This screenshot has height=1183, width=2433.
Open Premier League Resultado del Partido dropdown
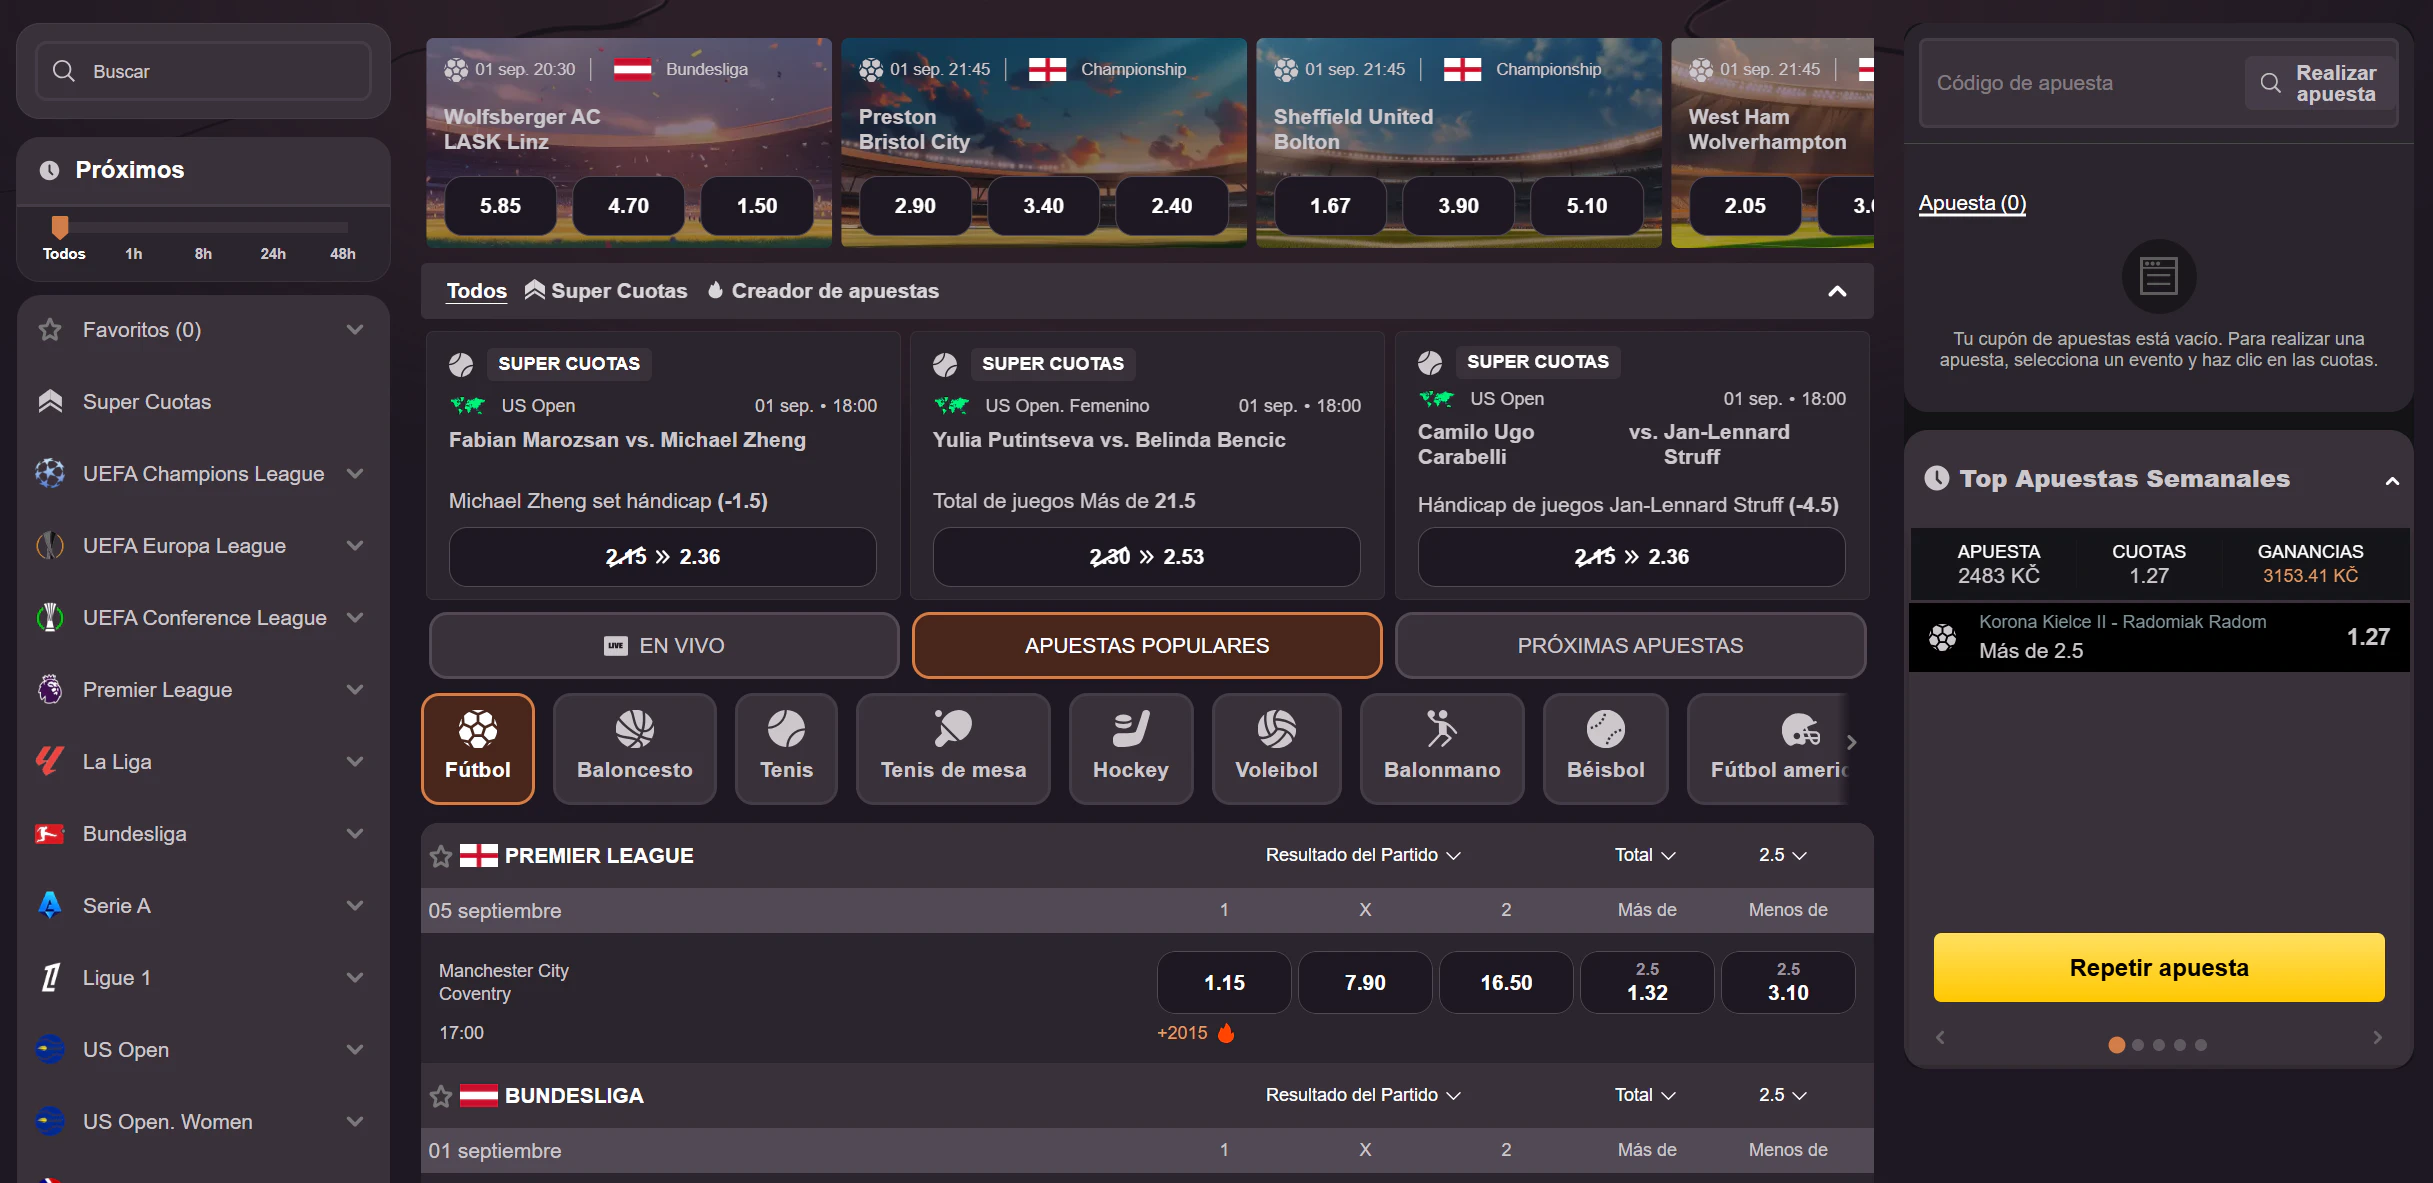point(1363,855)
